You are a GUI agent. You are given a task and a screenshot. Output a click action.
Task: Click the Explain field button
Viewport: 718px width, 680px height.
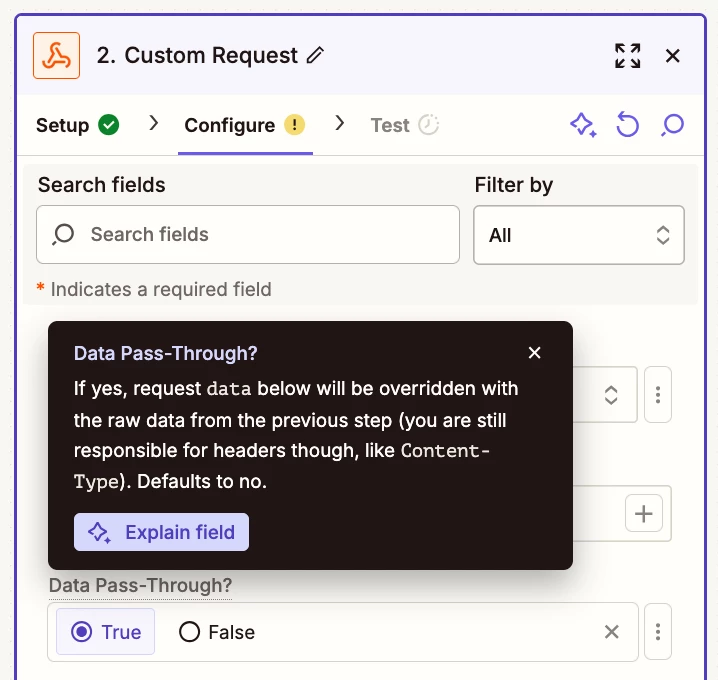[161, 532]
